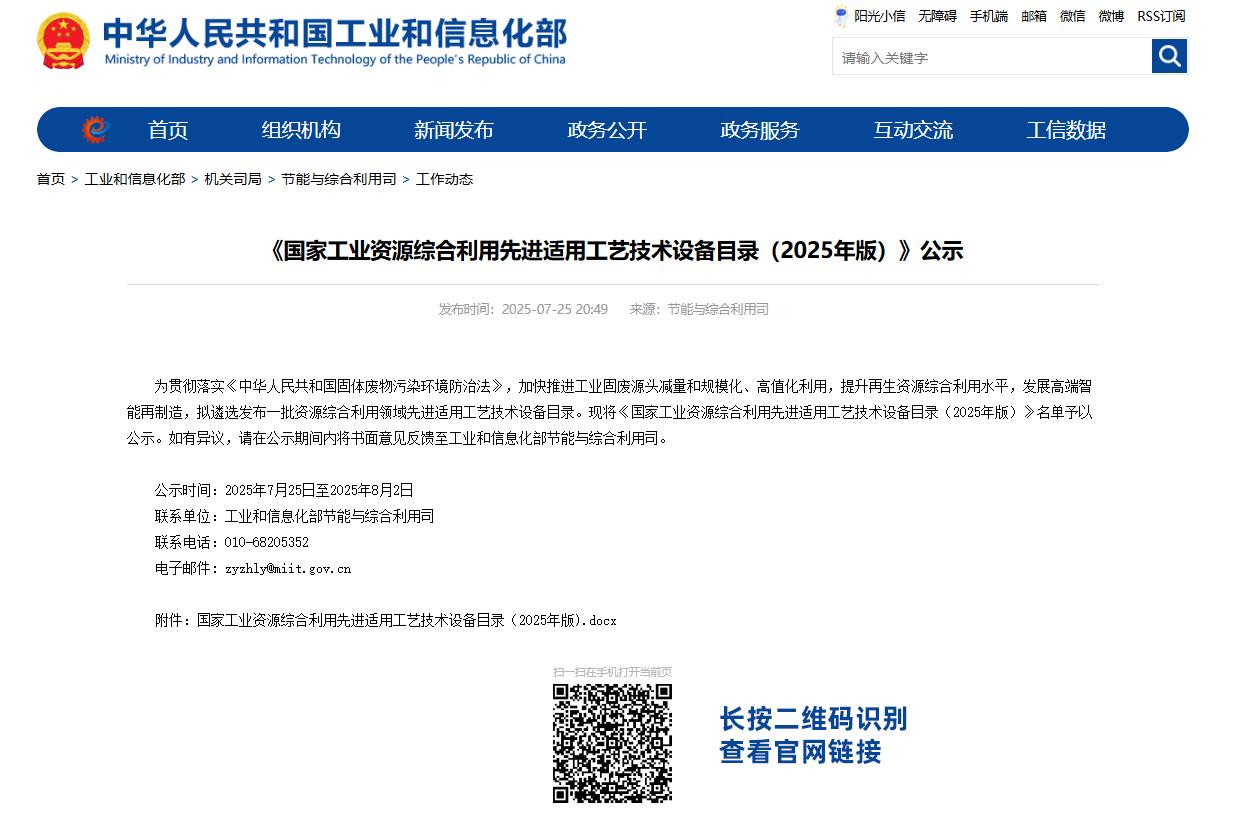Click the English ministry name subtitle

coord(335,59)
